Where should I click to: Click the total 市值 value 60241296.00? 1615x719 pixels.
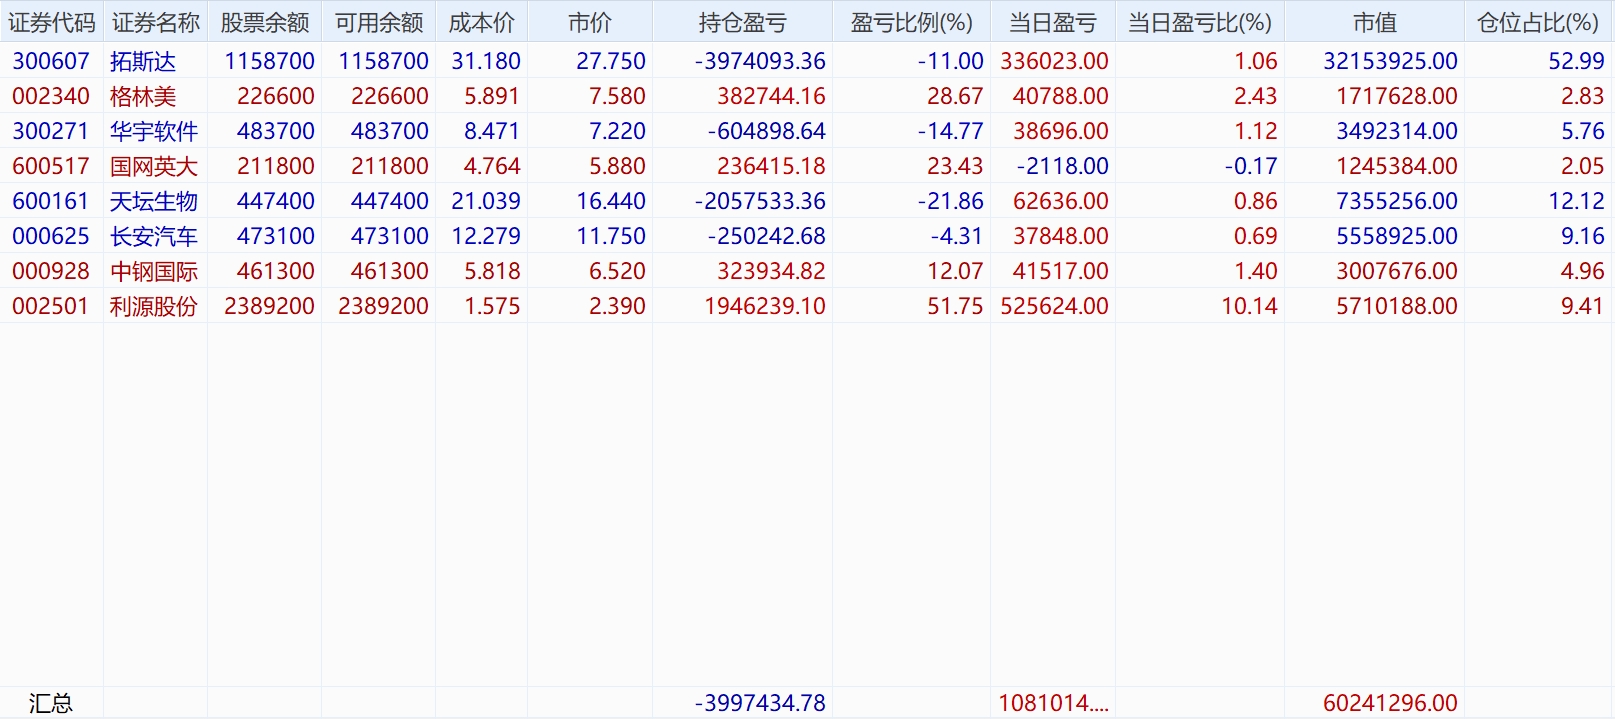pos(1390,703)
